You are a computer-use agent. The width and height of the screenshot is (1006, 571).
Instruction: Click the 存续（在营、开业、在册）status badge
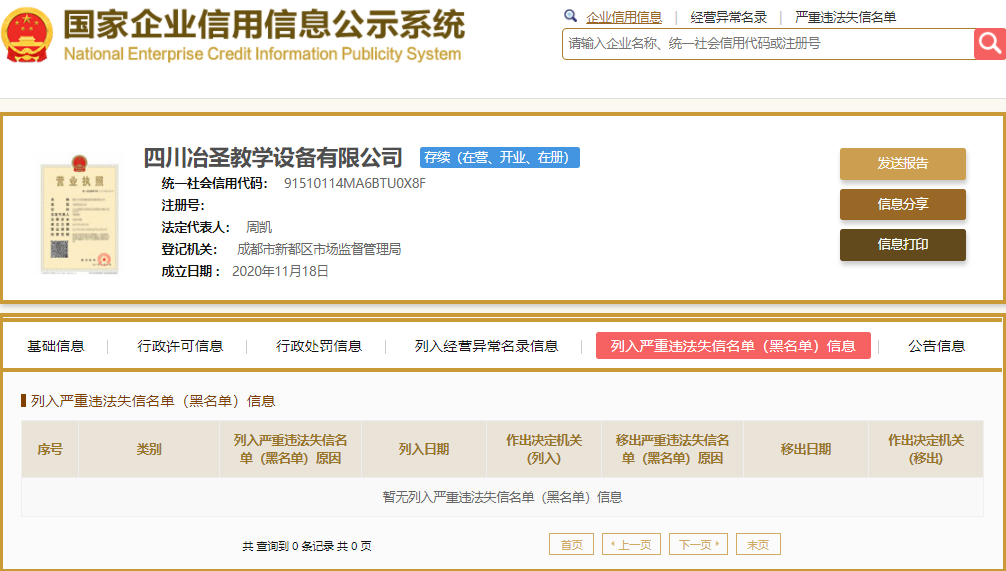pos(500,157)
